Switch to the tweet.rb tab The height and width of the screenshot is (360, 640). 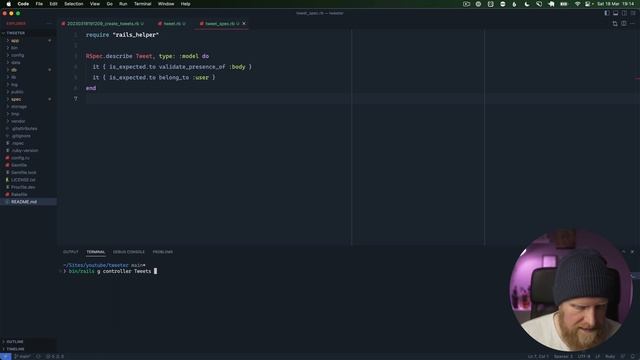172,24
